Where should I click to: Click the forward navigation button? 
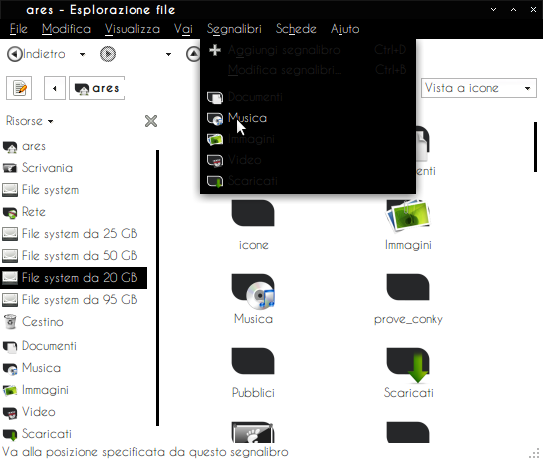tap(108, 54)
